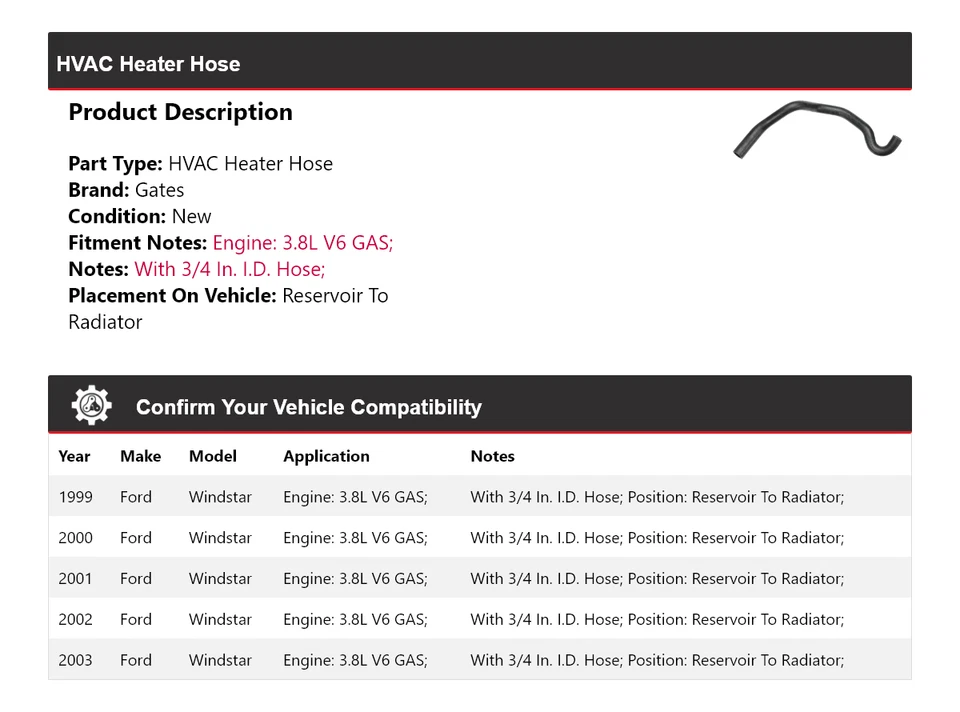The height and width of the screenshot is (712, 960).
Task: Click the Placement On Vehicle: Reservoir To text
Action: [228, 296]
